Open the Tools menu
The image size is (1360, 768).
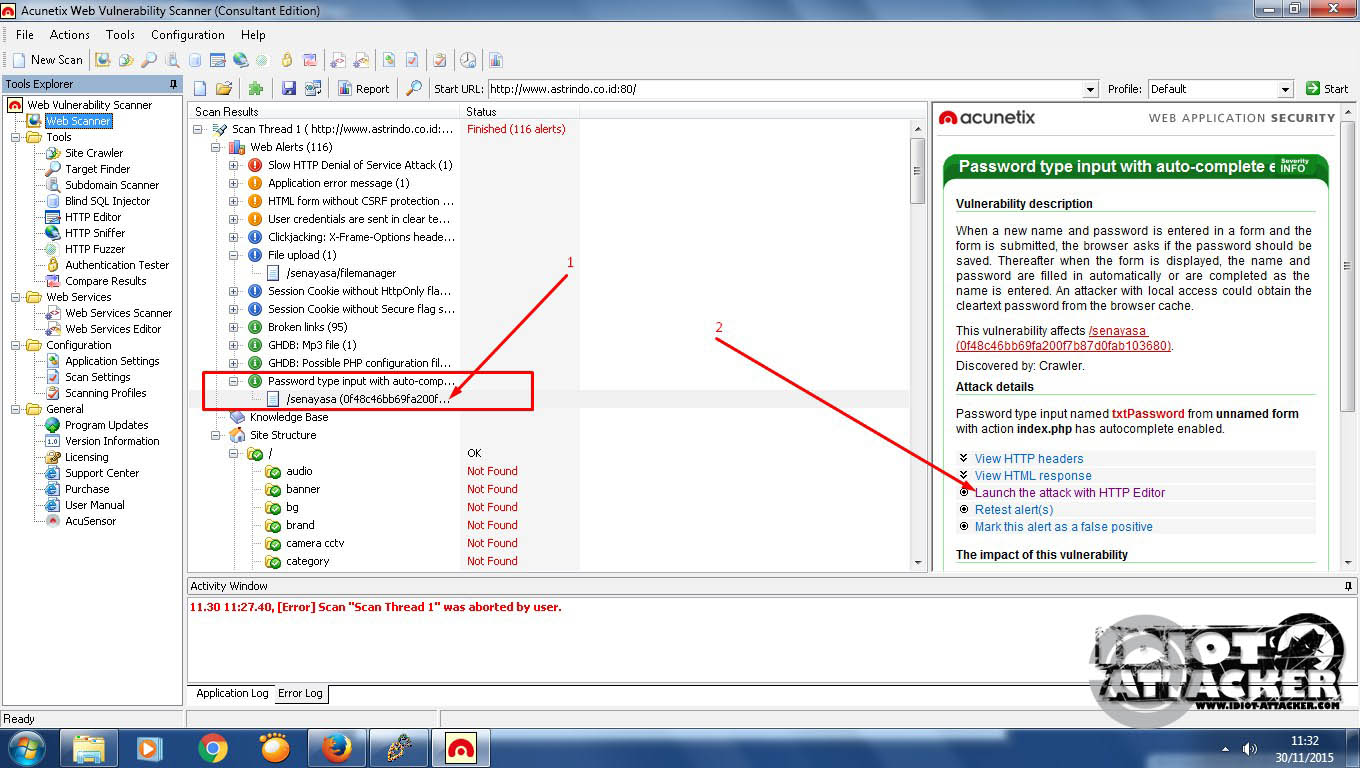coord(120,35)
